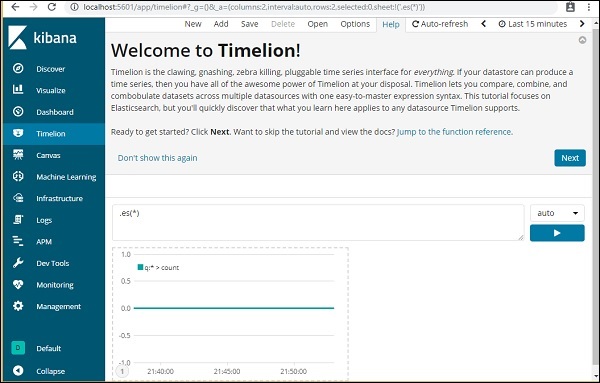Click the Default space avatar

coord(18,348)
